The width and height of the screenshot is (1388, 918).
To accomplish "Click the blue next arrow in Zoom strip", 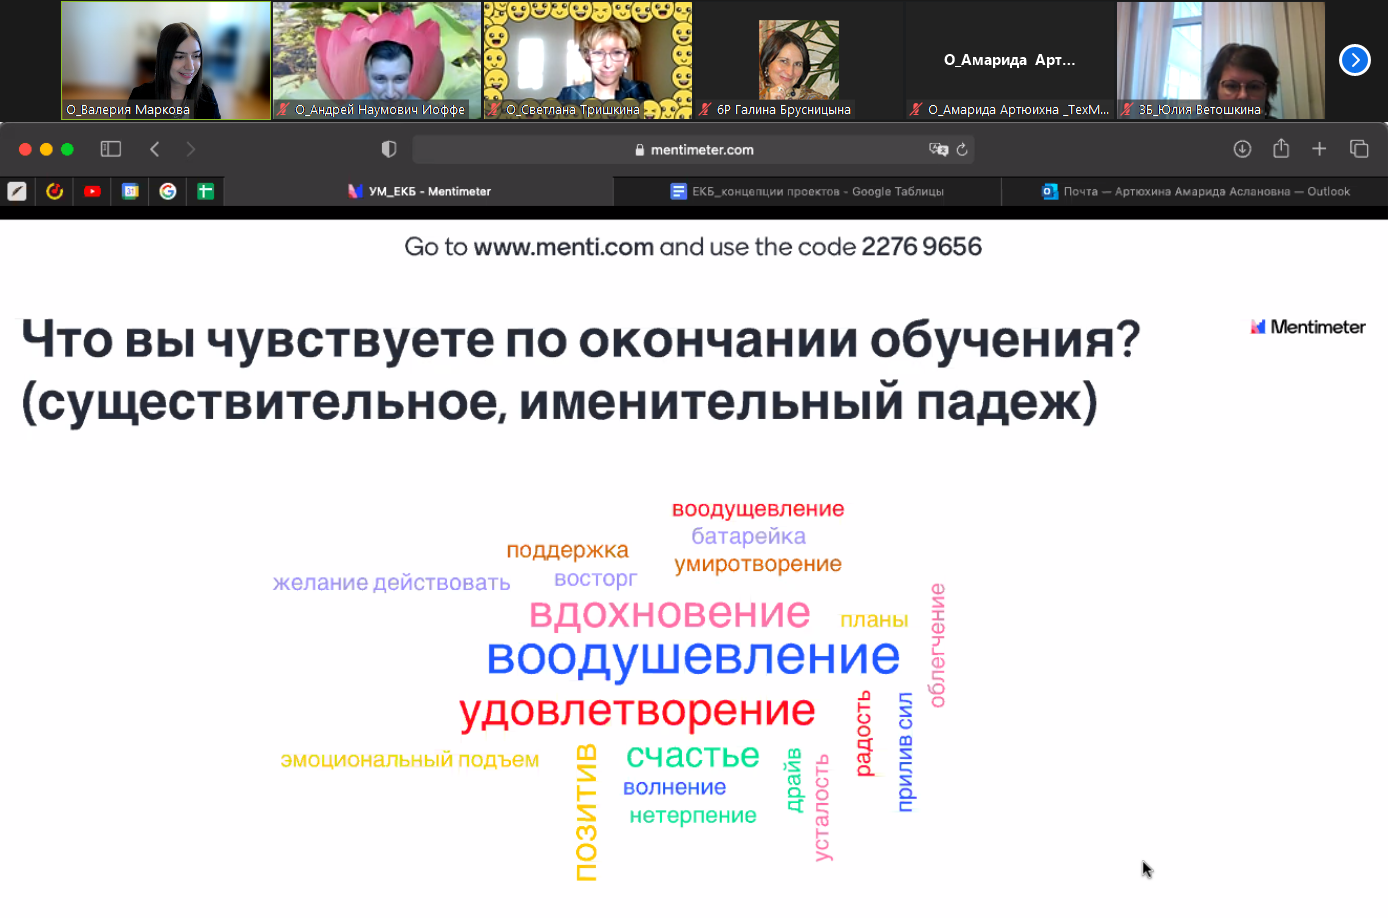I will [x=1355, y=61].
